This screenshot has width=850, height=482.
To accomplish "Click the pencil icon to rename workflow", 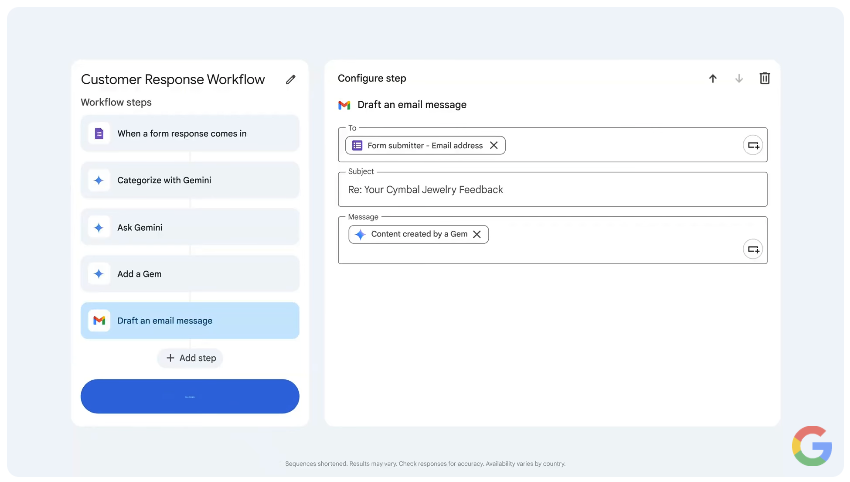I will point(291,80).
